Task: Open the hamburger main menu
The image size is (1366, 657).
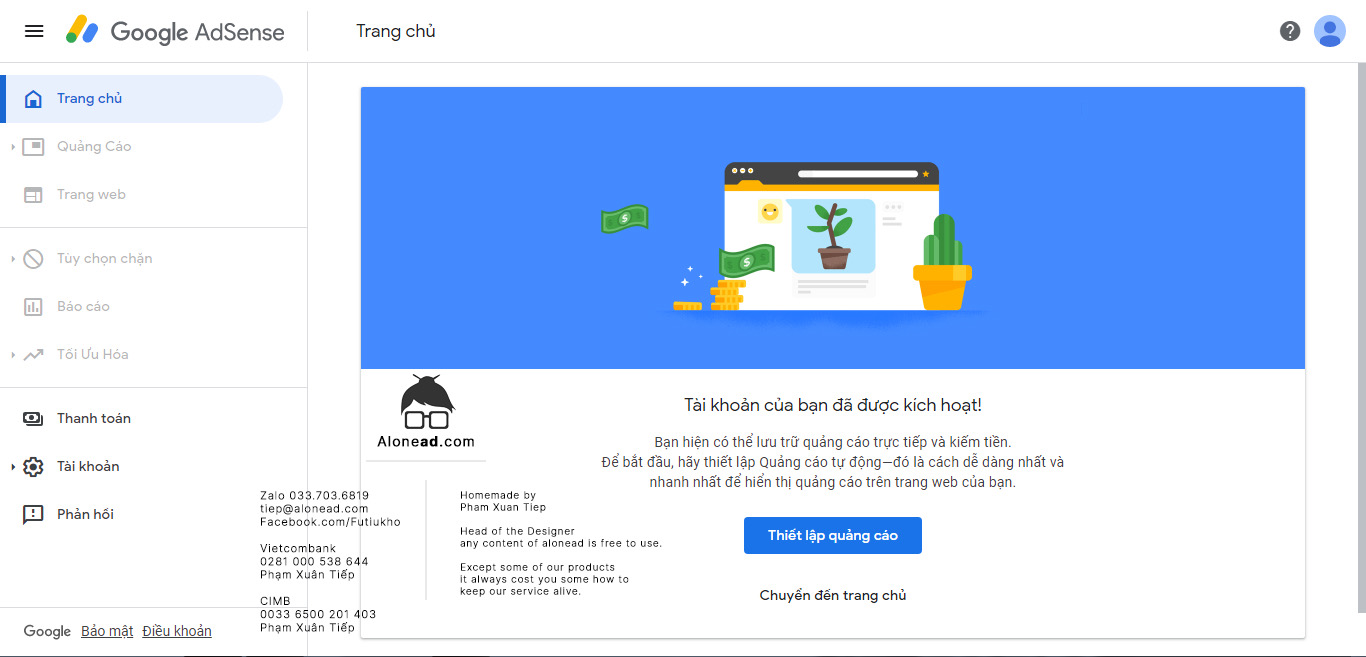Action: tap(34, 31)
